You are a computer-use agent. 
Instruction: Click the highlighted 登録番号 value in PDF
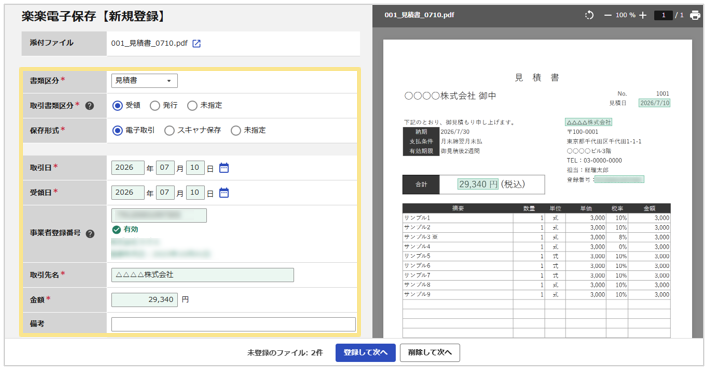(619, 179)
